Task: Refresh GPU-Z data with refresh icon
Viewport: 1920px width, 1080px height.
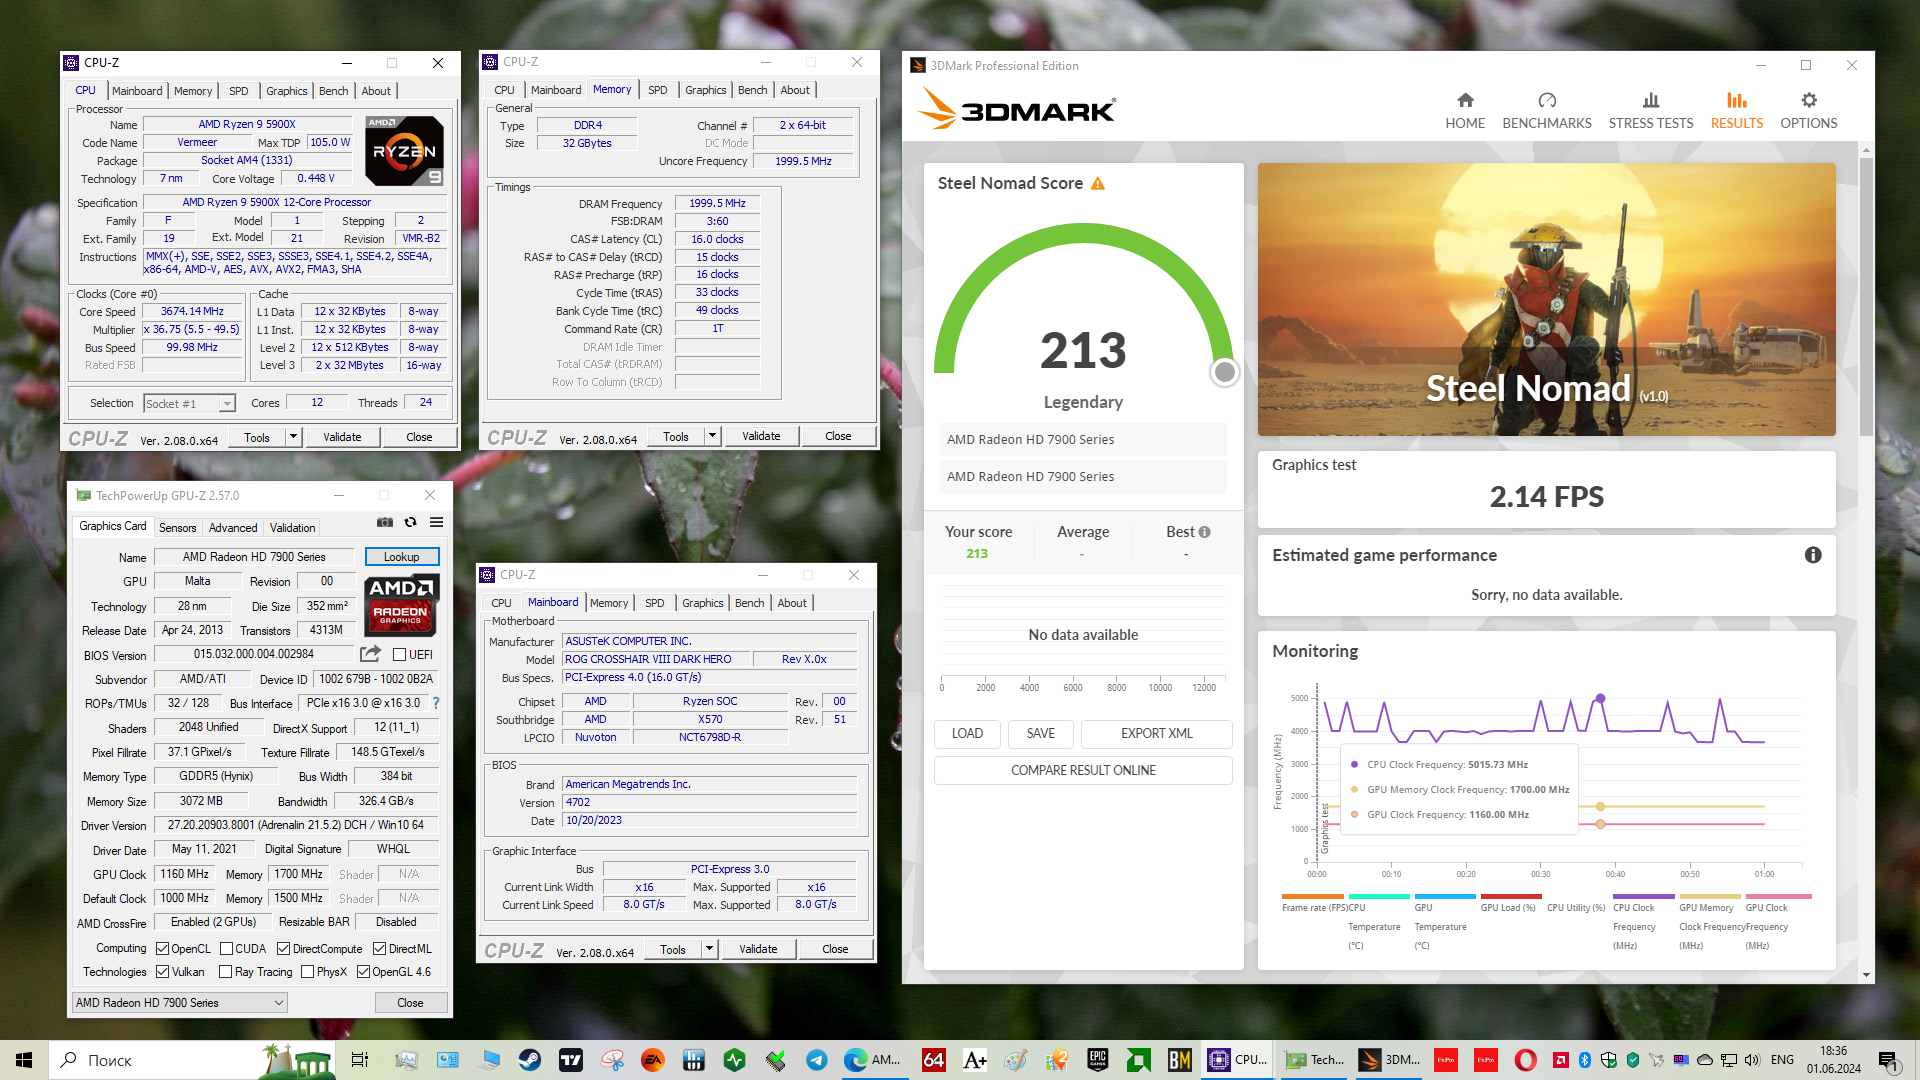Action: click(410, 522)
